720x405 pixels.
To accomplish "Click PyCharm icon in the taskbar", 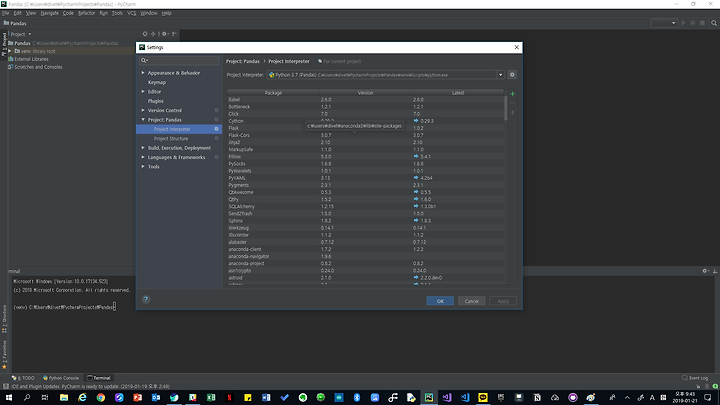I will coord(428,398).
